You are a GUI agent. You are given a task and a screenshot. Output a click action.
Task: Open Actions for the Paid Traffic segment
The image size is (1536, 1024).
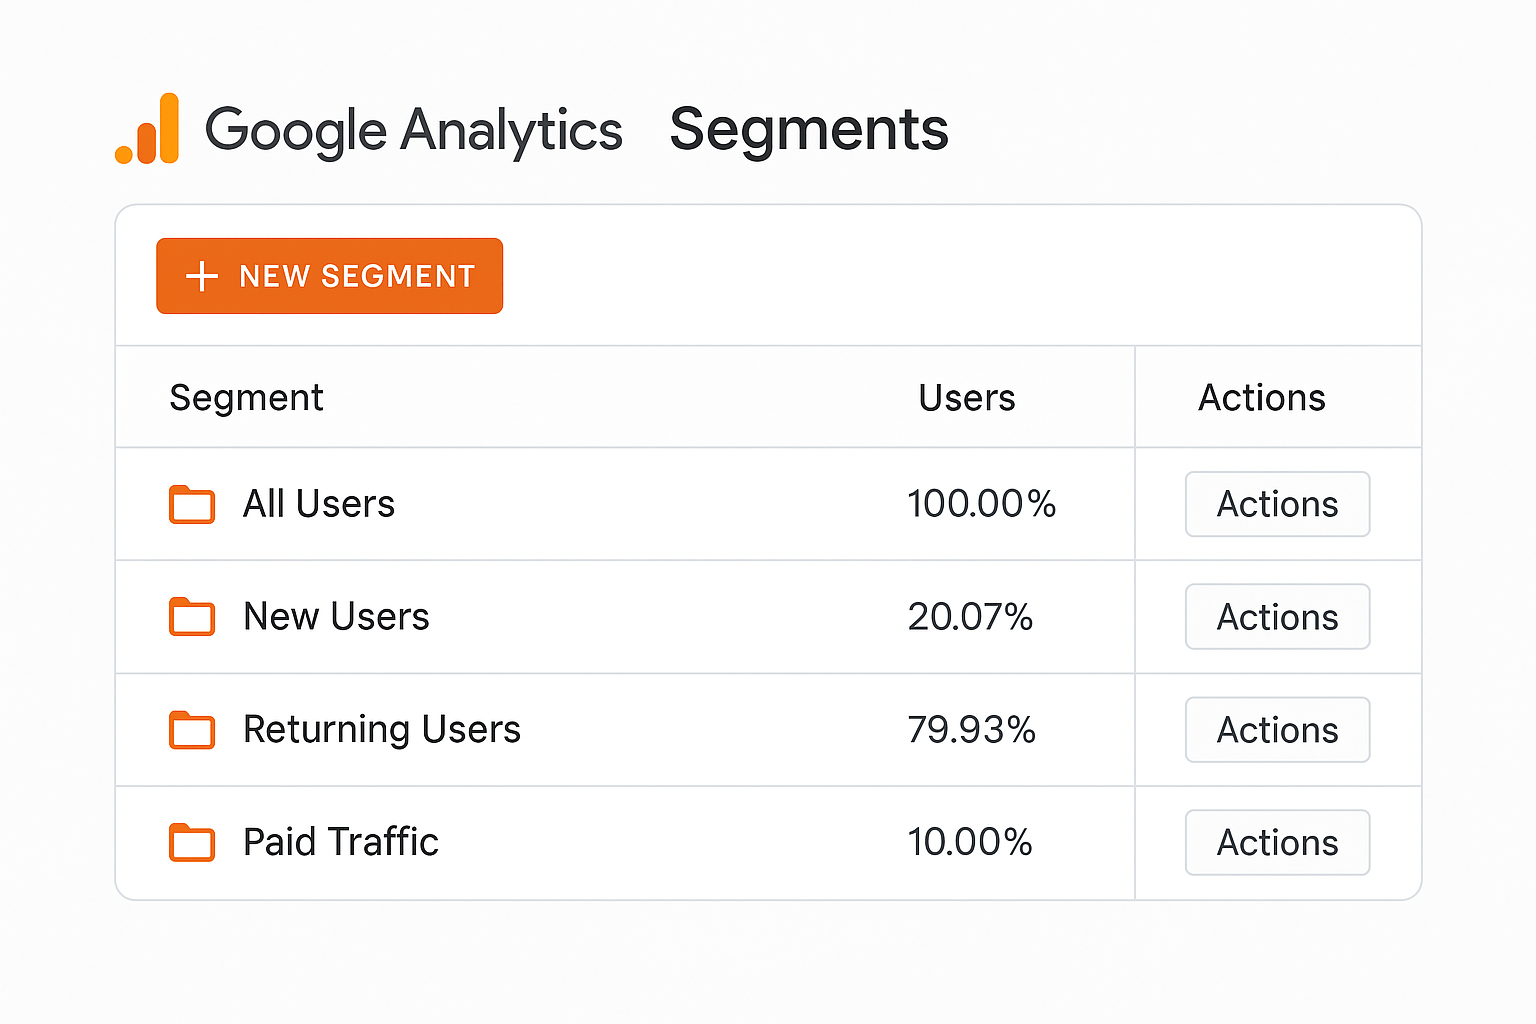(x=1277, y=842)
